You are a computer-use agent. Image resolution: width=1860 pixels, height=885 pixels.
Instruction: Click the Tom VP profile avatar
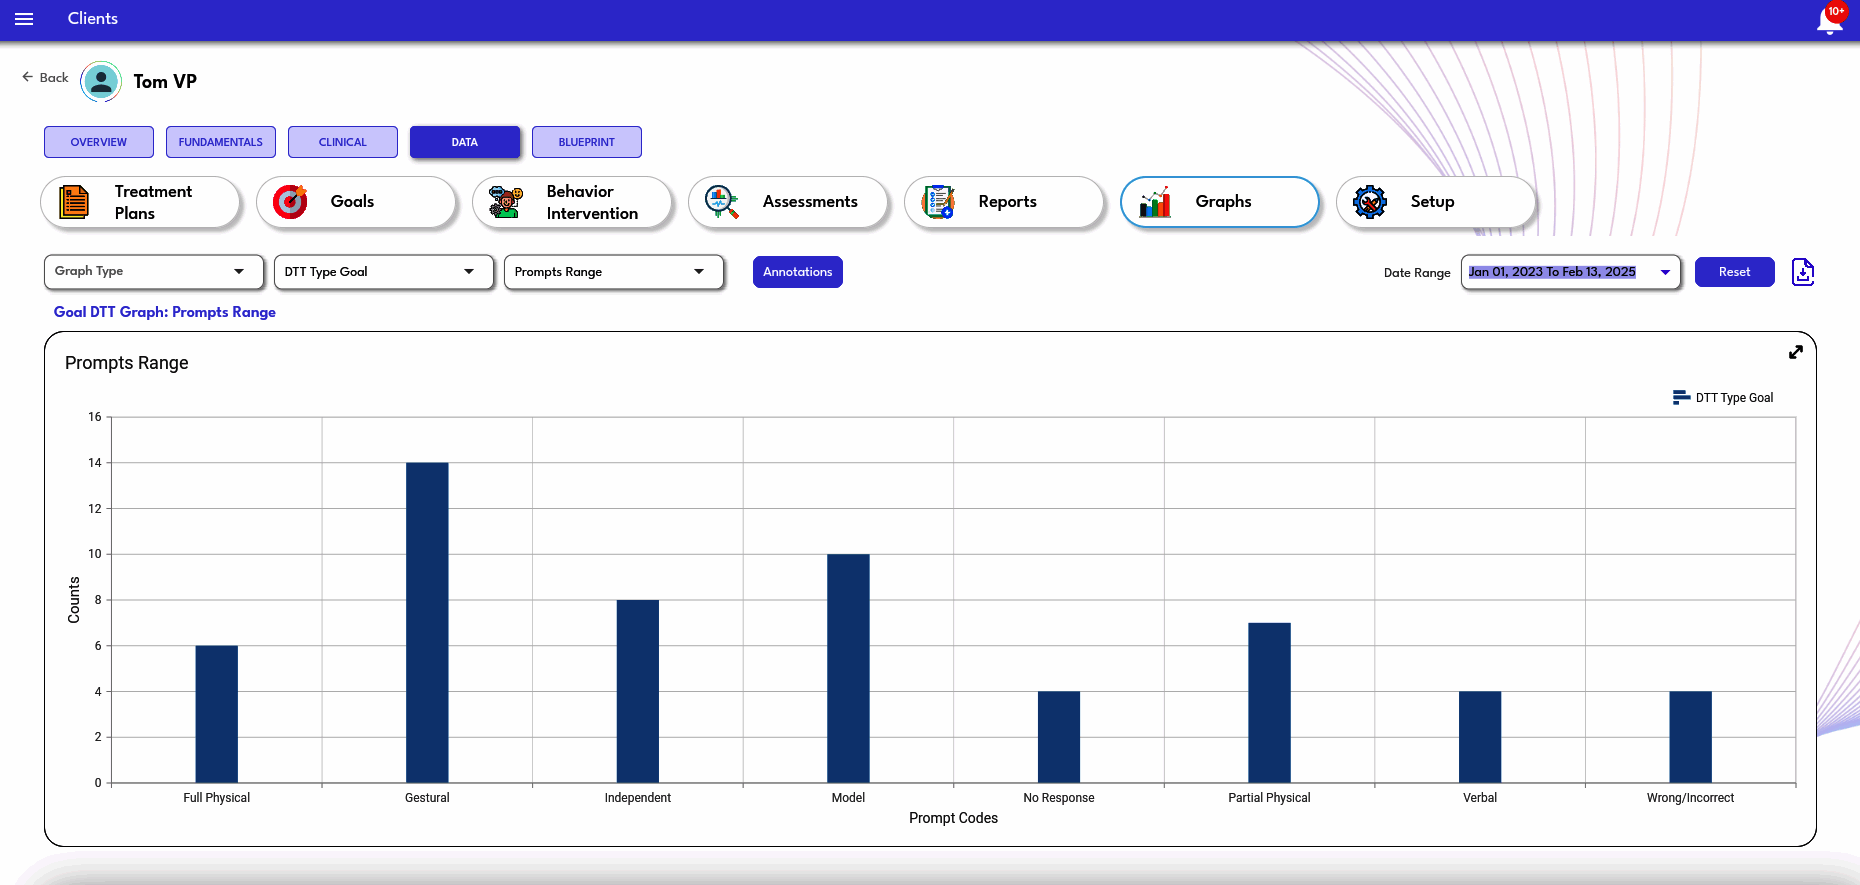(x=101, y=82)
